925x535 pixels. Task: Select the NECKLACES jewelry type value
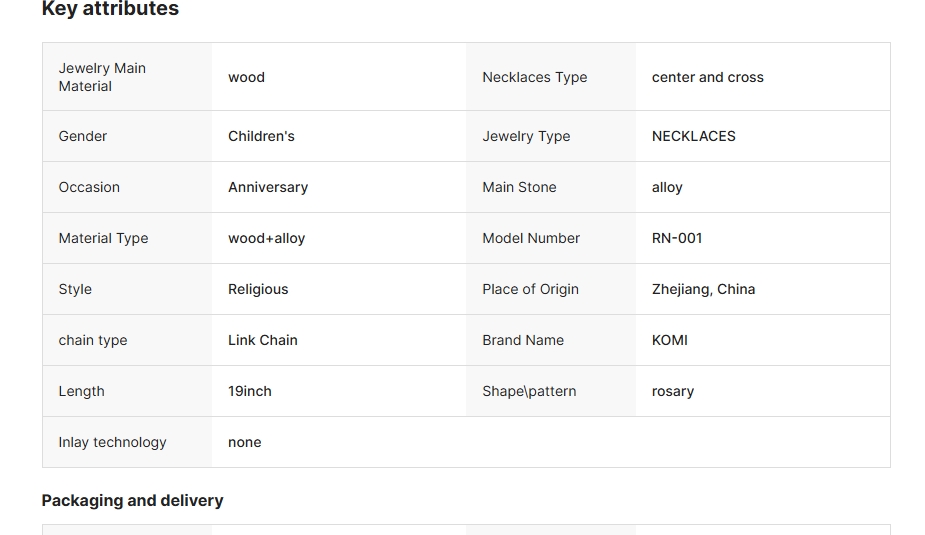point(693,136)
